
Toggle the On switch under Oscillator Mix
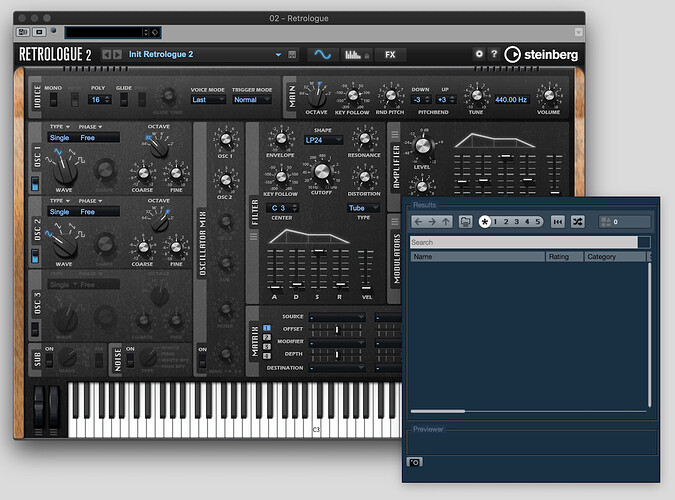[202, 362]
